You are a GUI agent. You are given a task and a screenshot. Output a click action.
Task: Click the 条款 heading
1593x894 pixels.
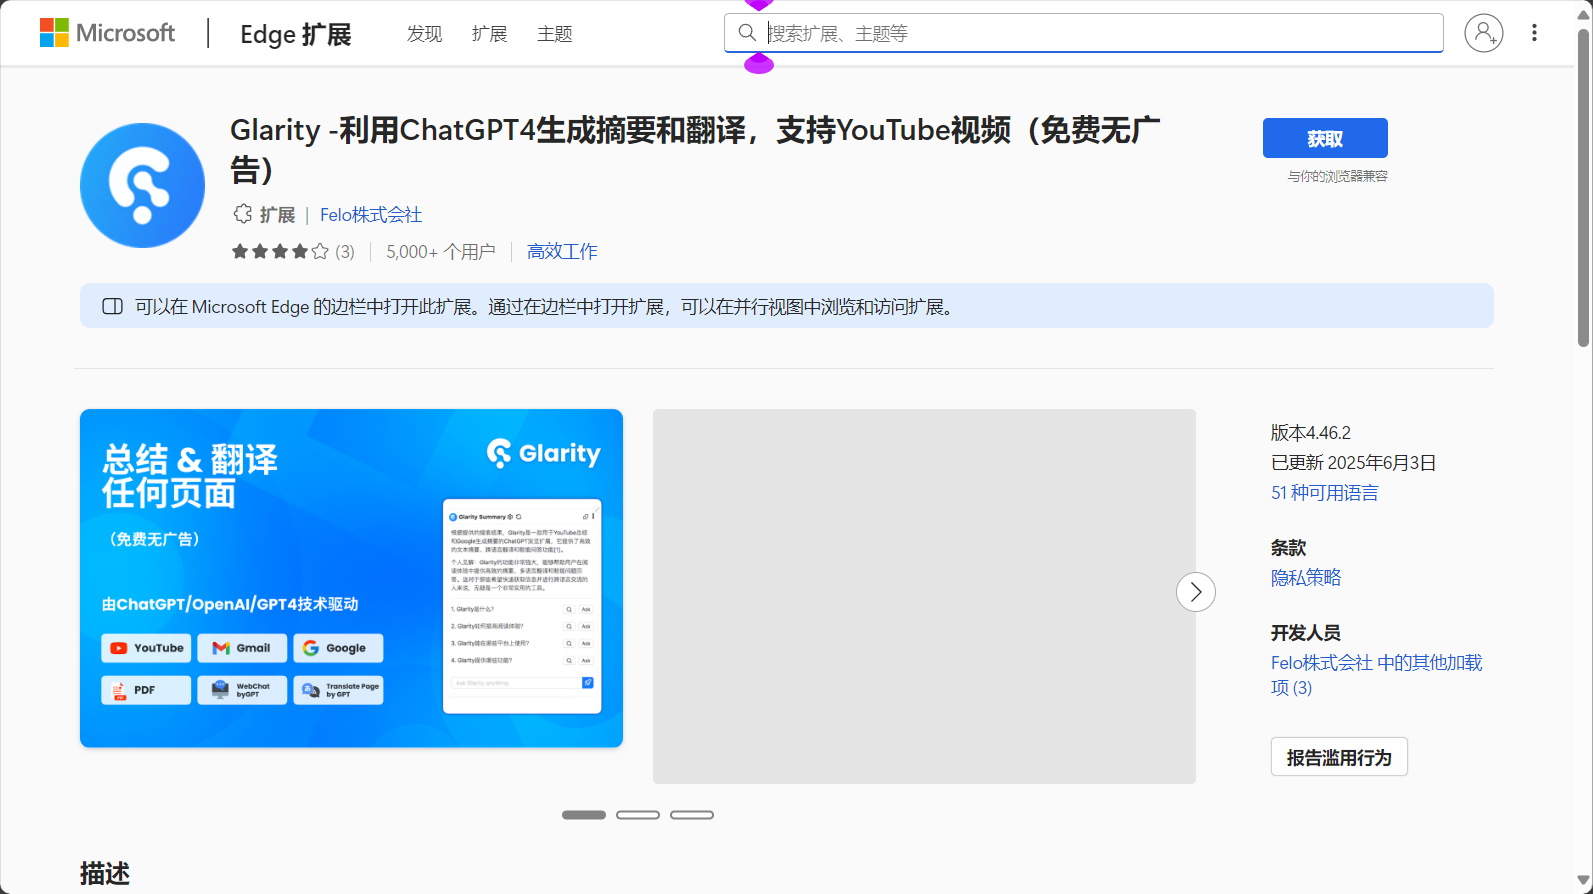pyautogui.click(x=1289, y=548)
